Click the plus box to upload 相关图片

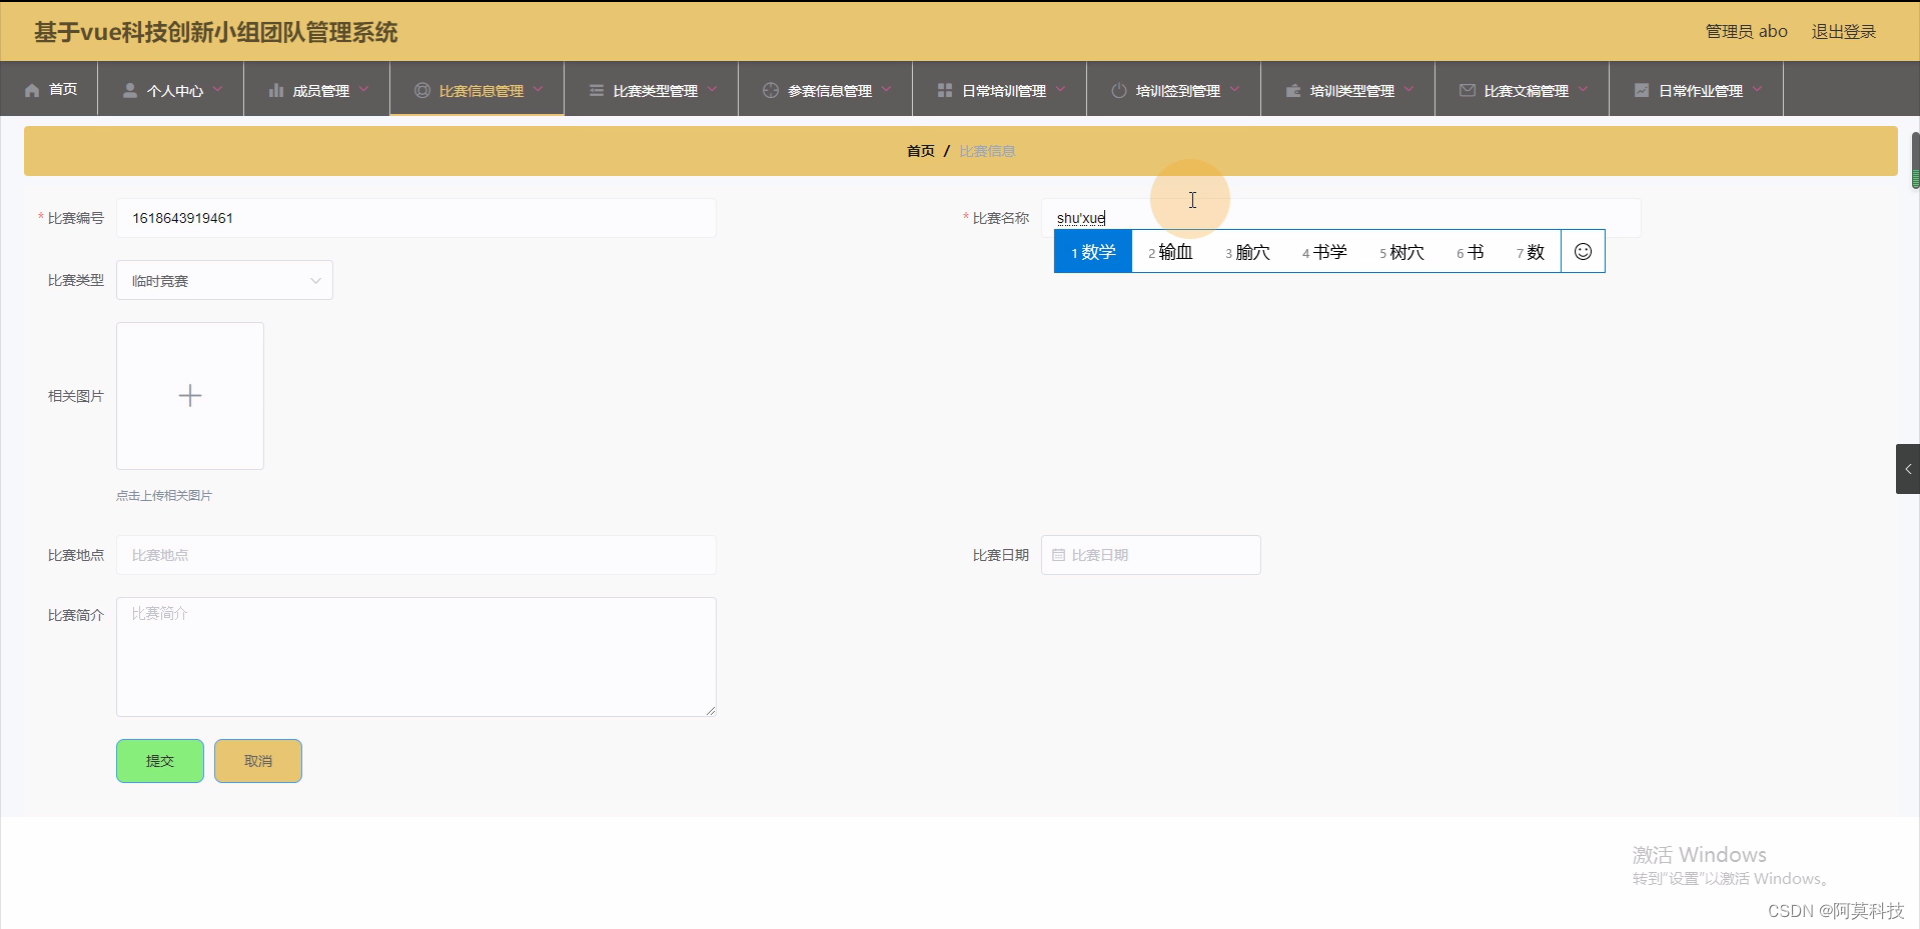pos(189,395)
